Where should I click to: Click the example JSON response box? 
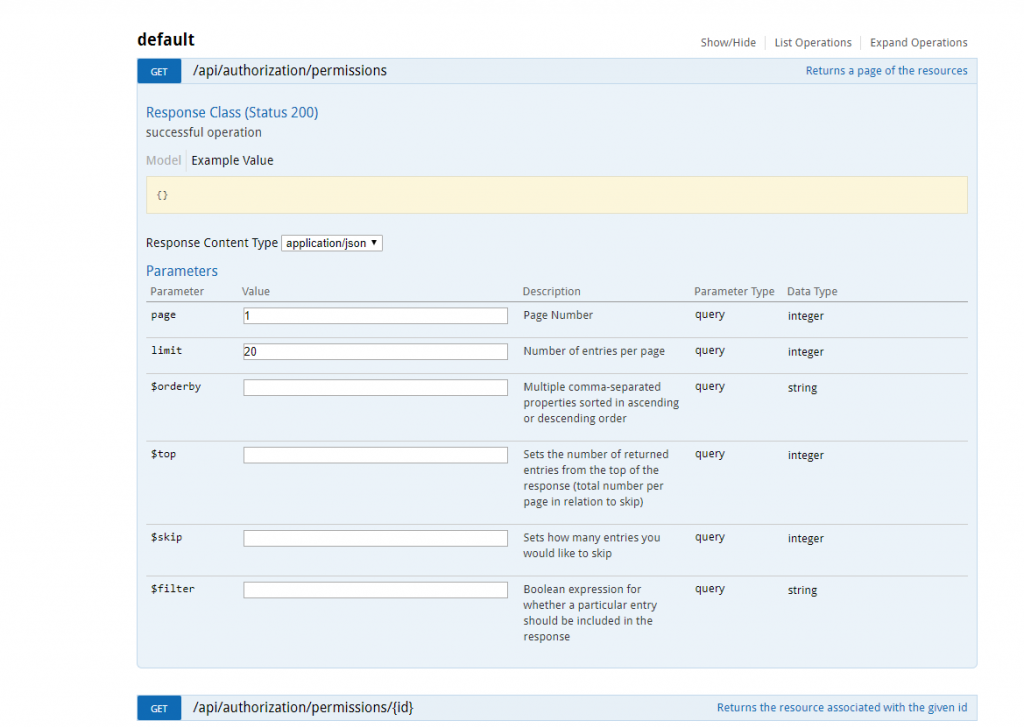click(x=556, y=194)
